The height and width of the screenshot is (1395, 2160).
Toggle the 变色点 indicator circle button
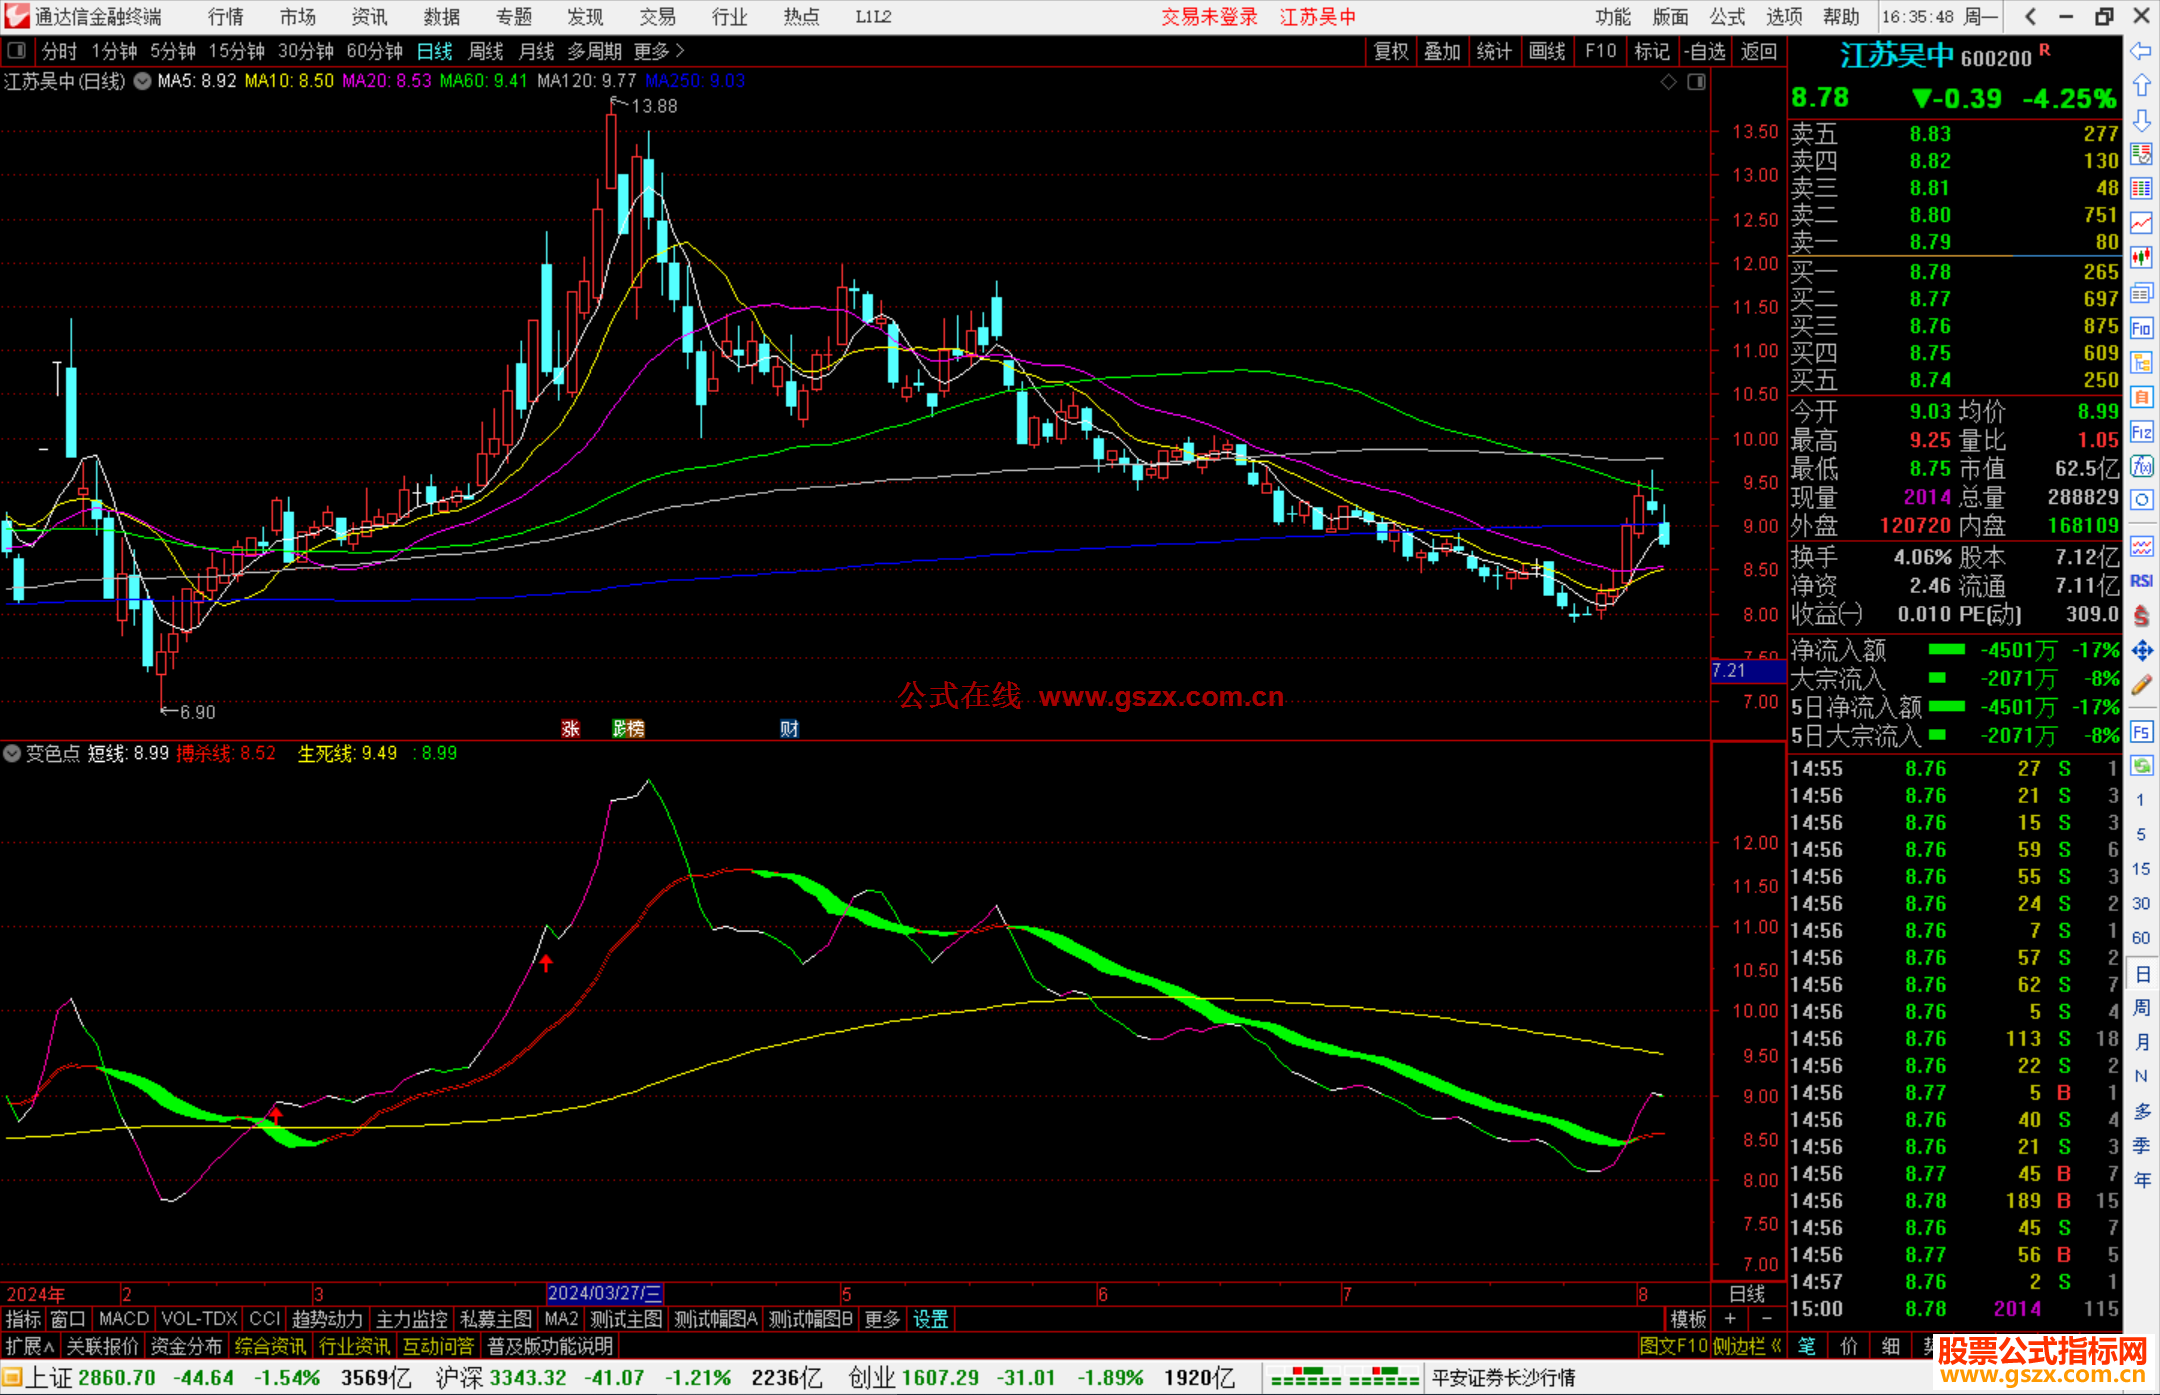pos(12,753)
